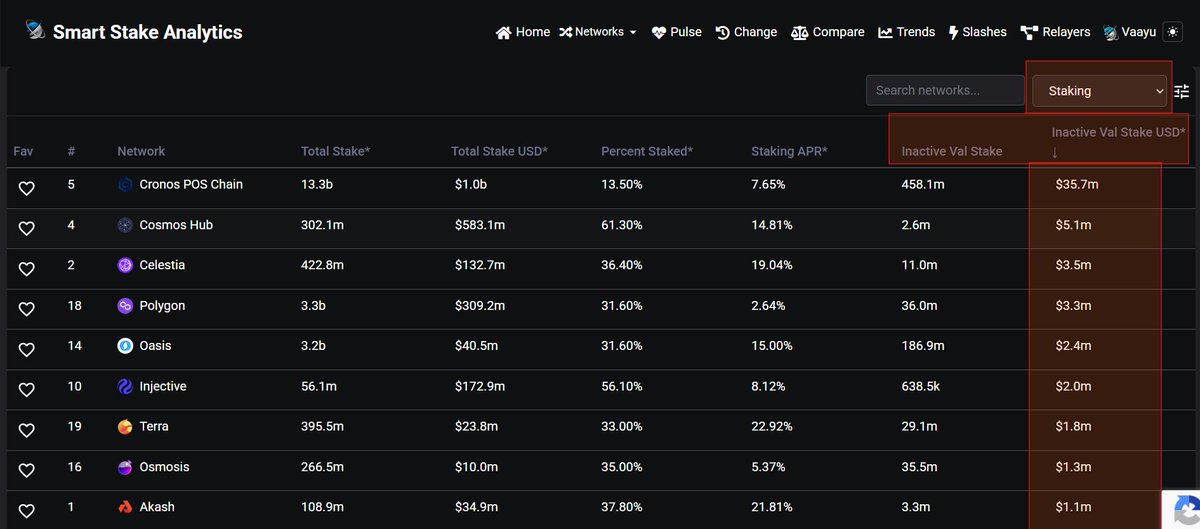Select Cosmos Hub 14.81% staking APR
The height and width of the screenshot is (529, 1200).
(x=772, y=225)
